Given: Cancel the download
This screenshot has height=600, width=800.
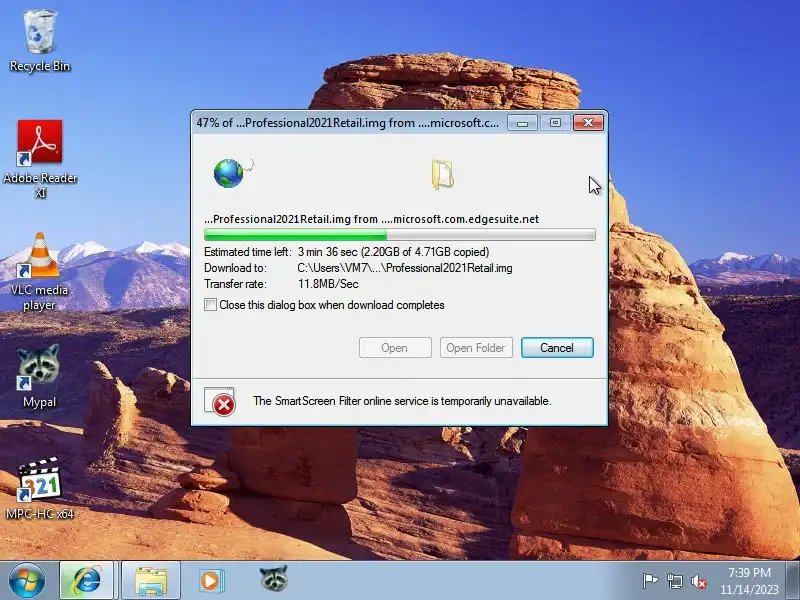Looking at the screenshot, I should [557, 347].
